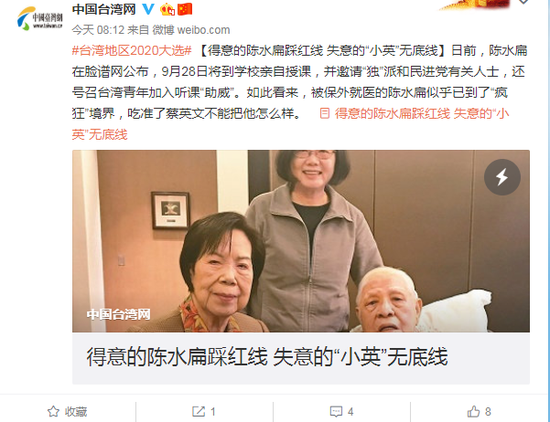Click the lightning bolt badge on image
This screenshot has height=422, width=550.
click(x=502, y=177)
